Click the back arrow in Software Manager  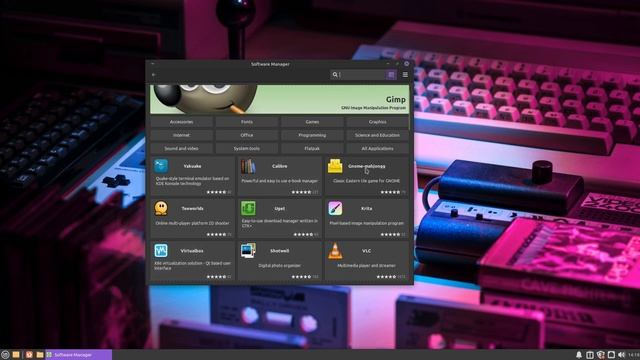coord(154,75)
